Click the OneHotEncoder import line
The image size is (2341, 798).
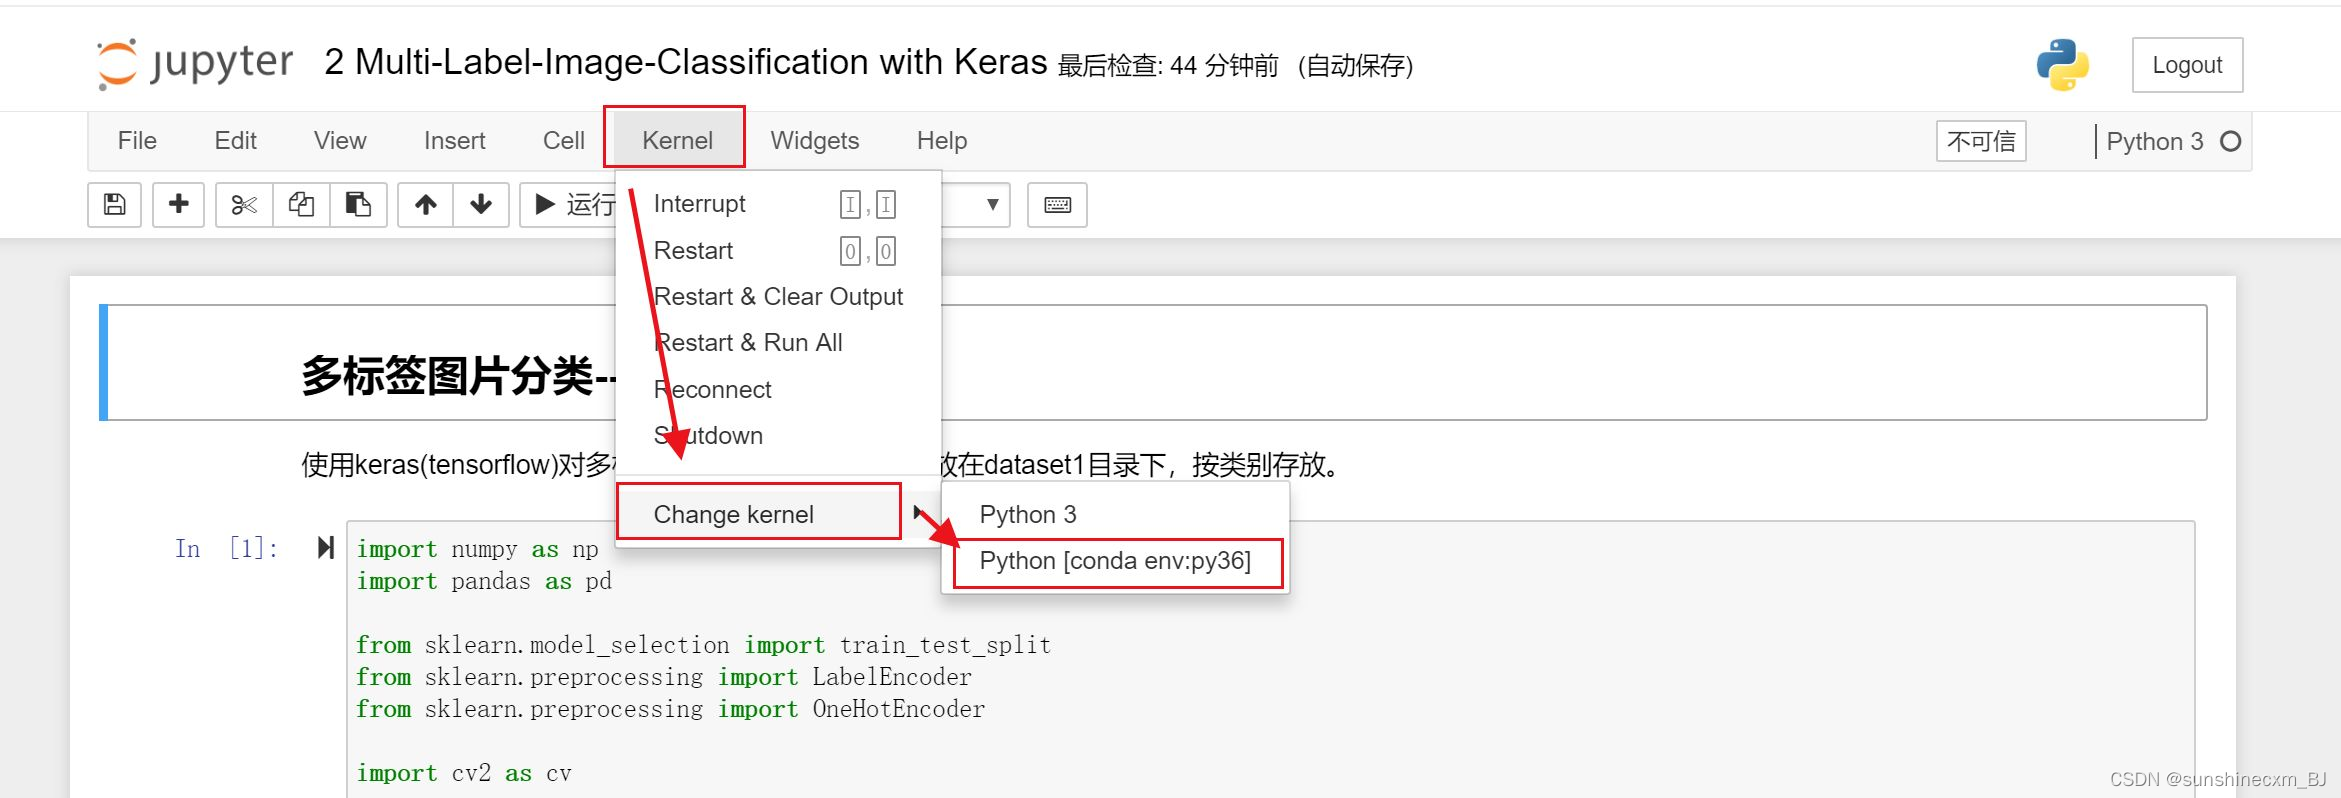[x=670, y=709]
